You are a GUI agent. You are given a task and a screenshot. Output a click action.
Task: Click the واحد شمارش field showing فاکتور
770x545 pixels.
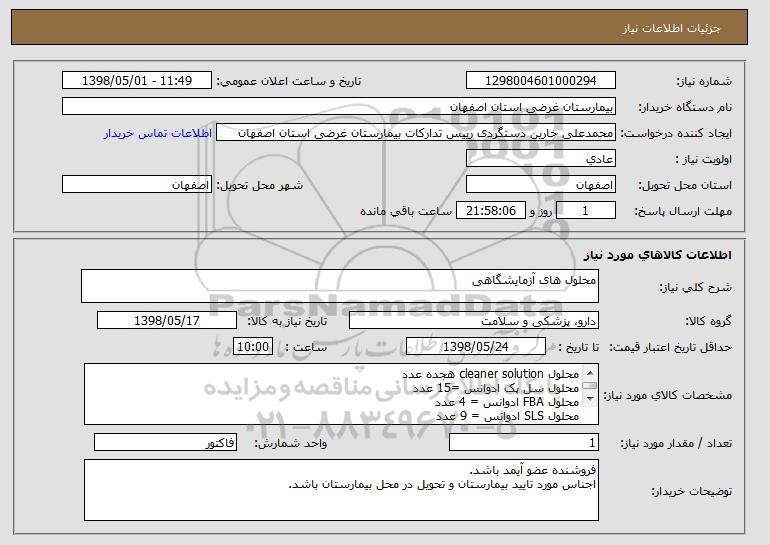tap(165, 442)
